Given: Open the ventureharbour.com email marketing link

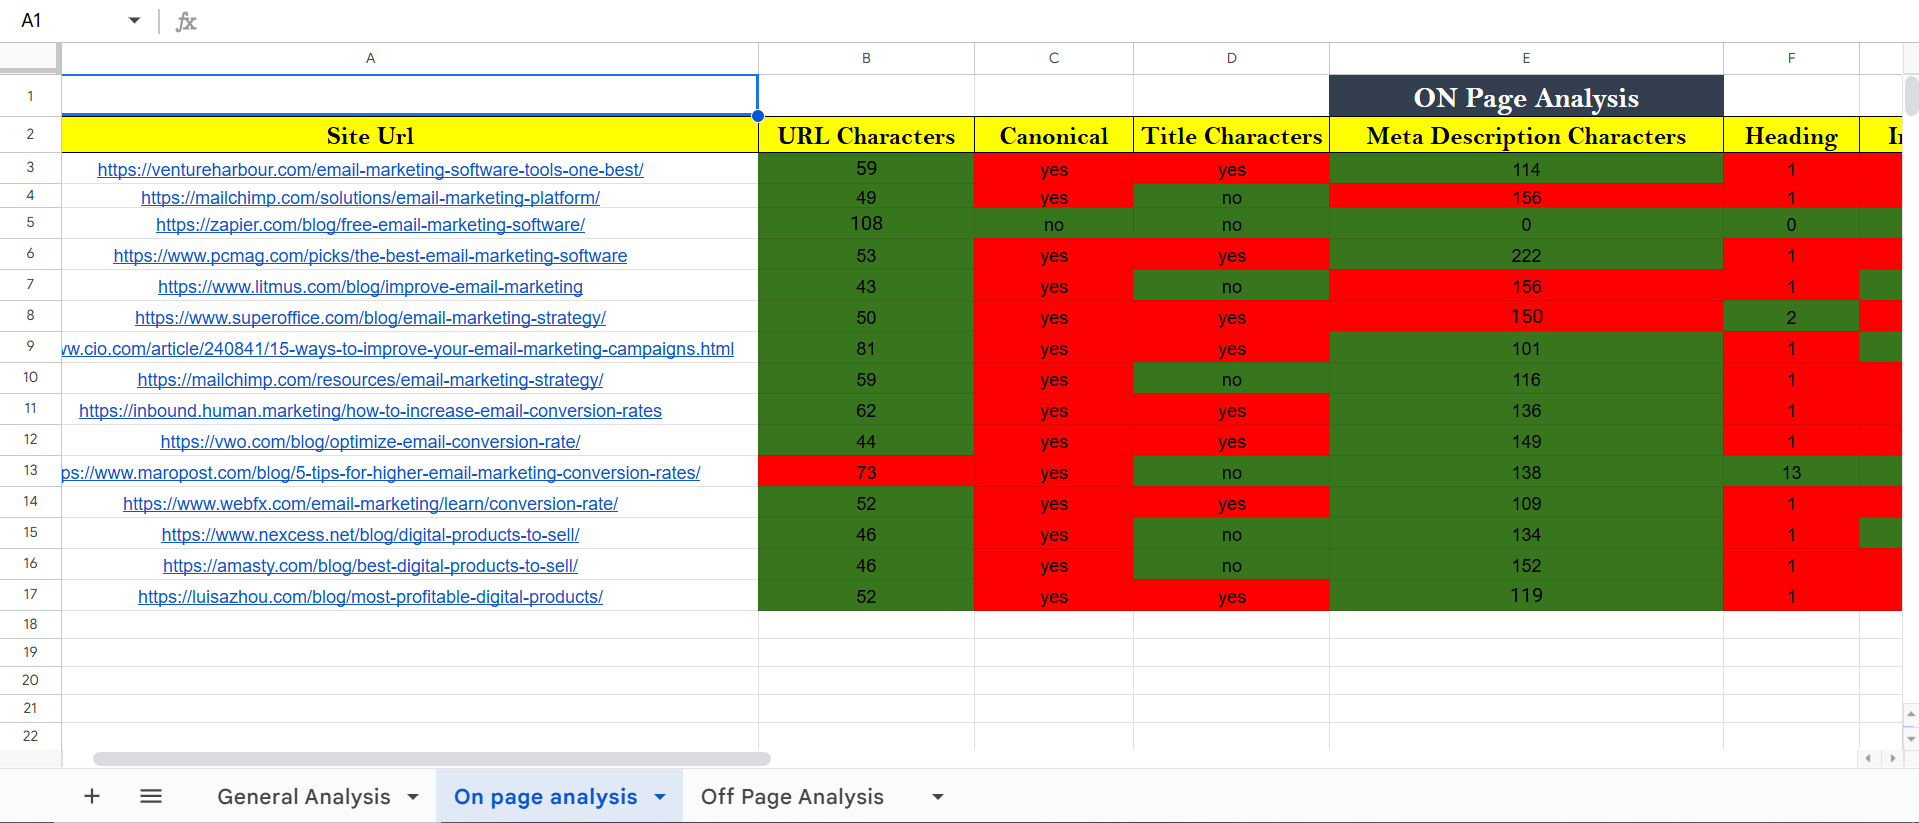Looking at the screenshot, I should [x=370, y=170].
